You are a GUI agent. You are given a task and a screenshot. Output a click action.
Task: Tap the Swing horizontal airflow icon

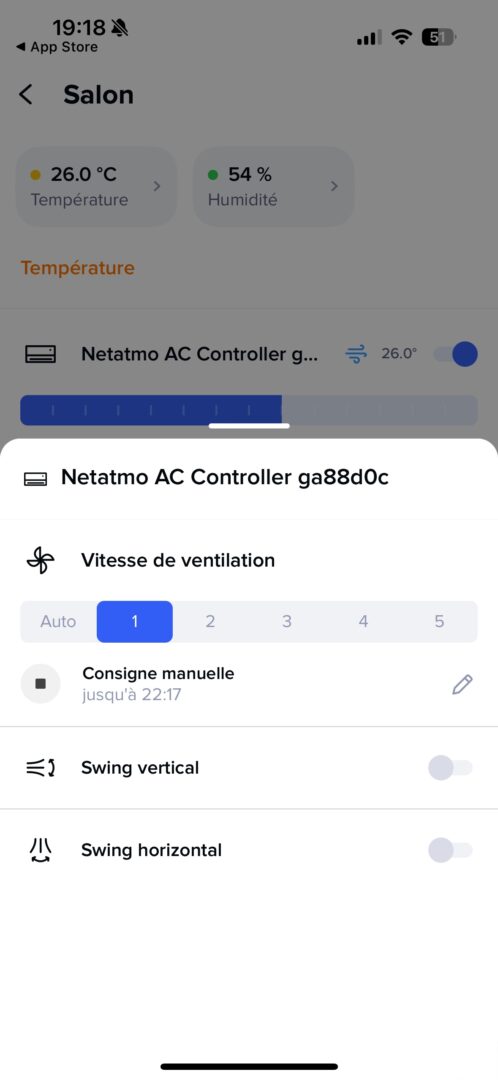click(40, 850)
